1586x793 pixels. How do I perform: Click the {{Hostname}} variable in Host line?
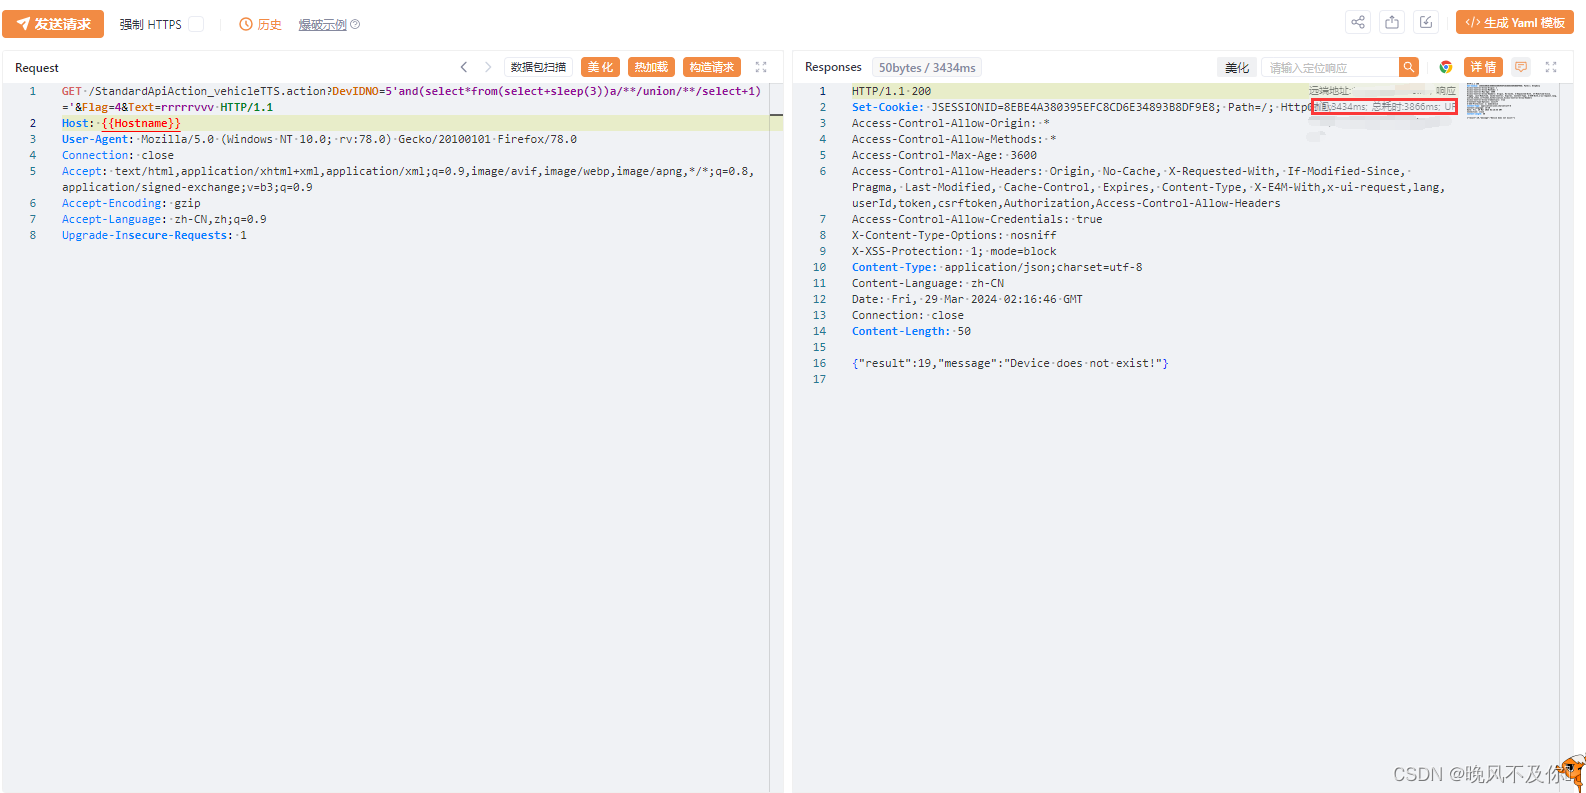141,123
